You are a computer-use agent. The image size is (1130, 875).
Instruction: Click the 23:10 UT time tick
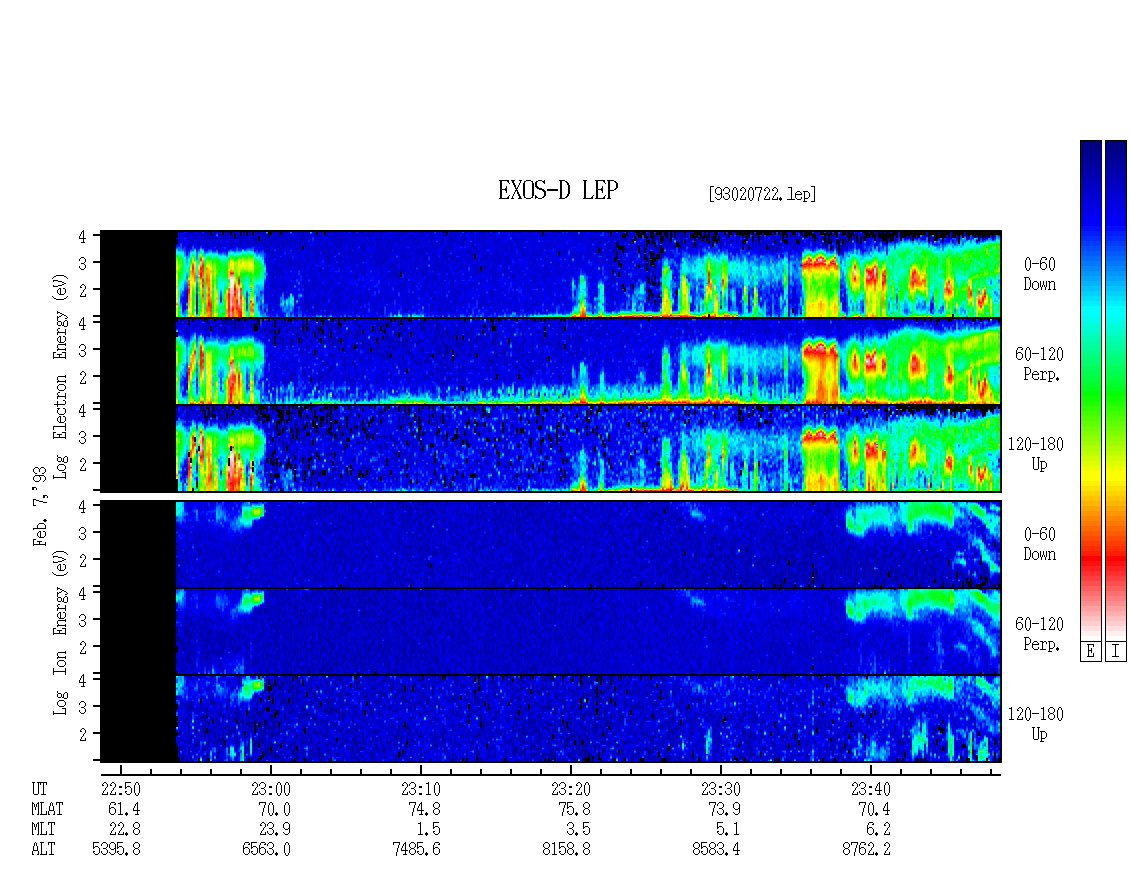421,789
